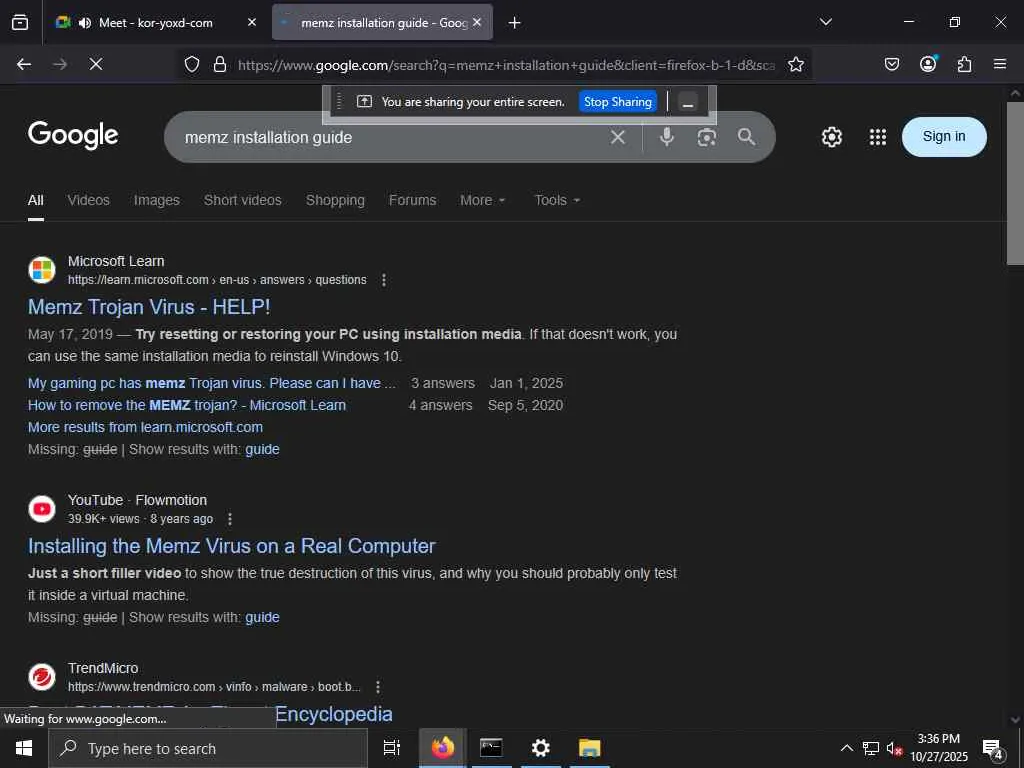Image resolution: width=1024 pixels, height=768 pixels.
Task: Switch to the Forums tab
Action: pyautogui.click(x=412, y=200)
